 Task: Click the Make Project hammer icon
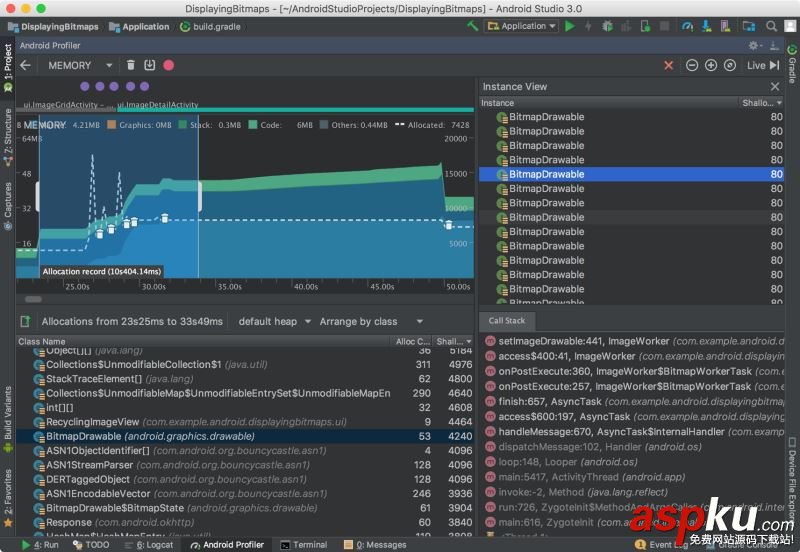(472, 26)
